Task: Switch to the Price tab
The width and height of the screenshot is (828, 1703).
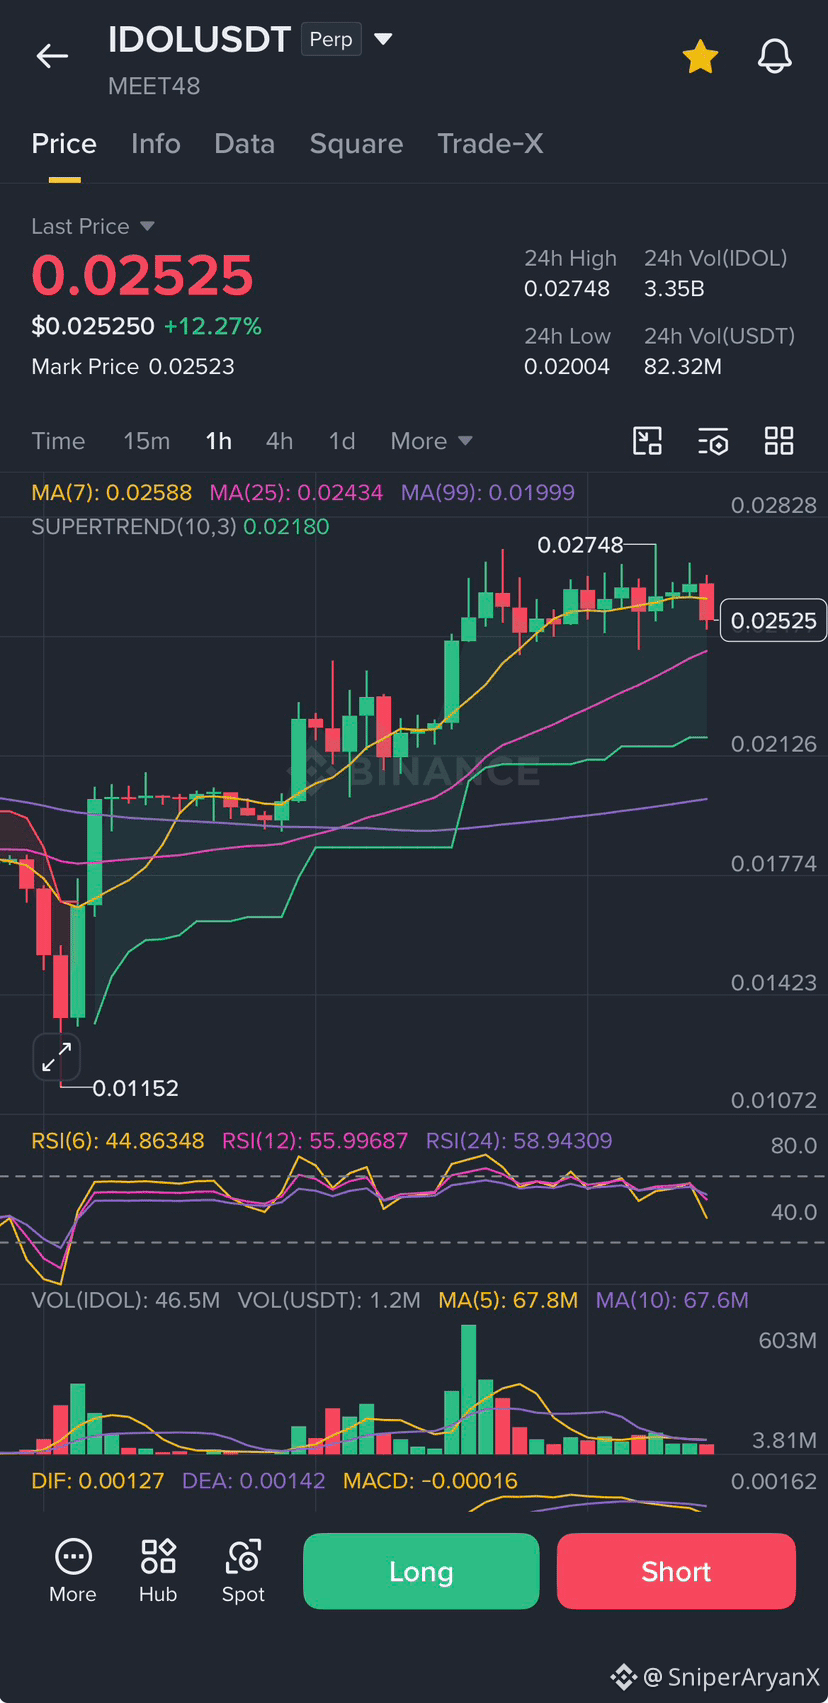Action: click(x=64, y=144)
